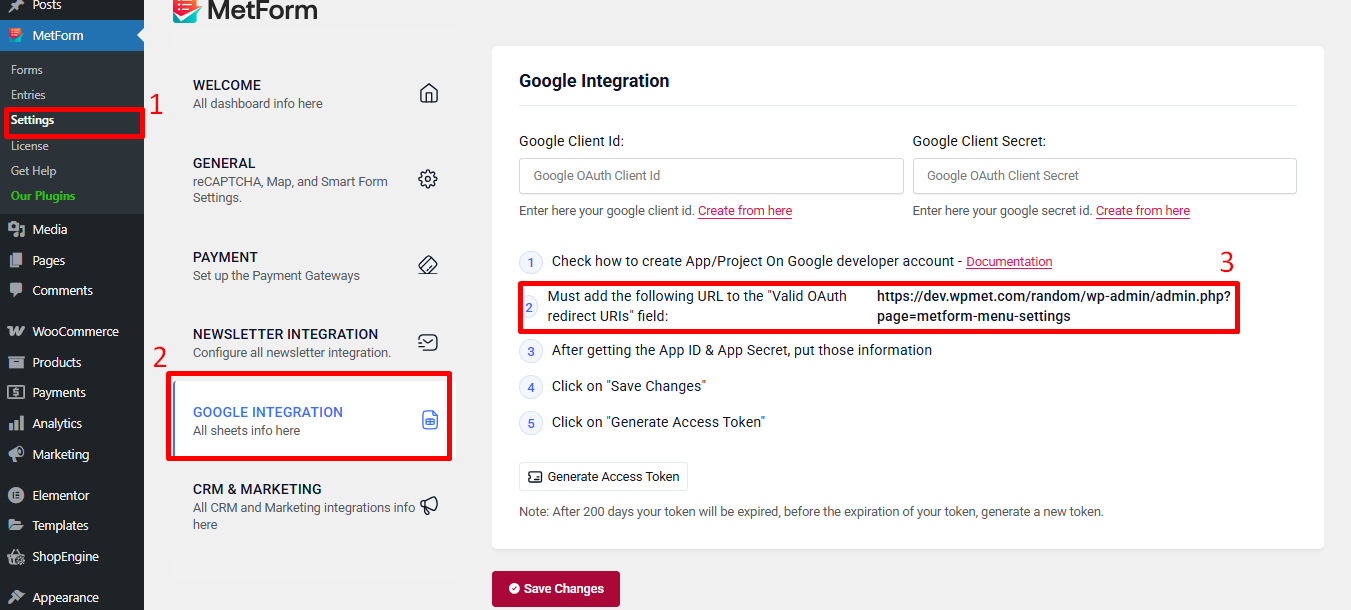Switch to the GOOGLE INTEGRATION section

coord(267,411)
